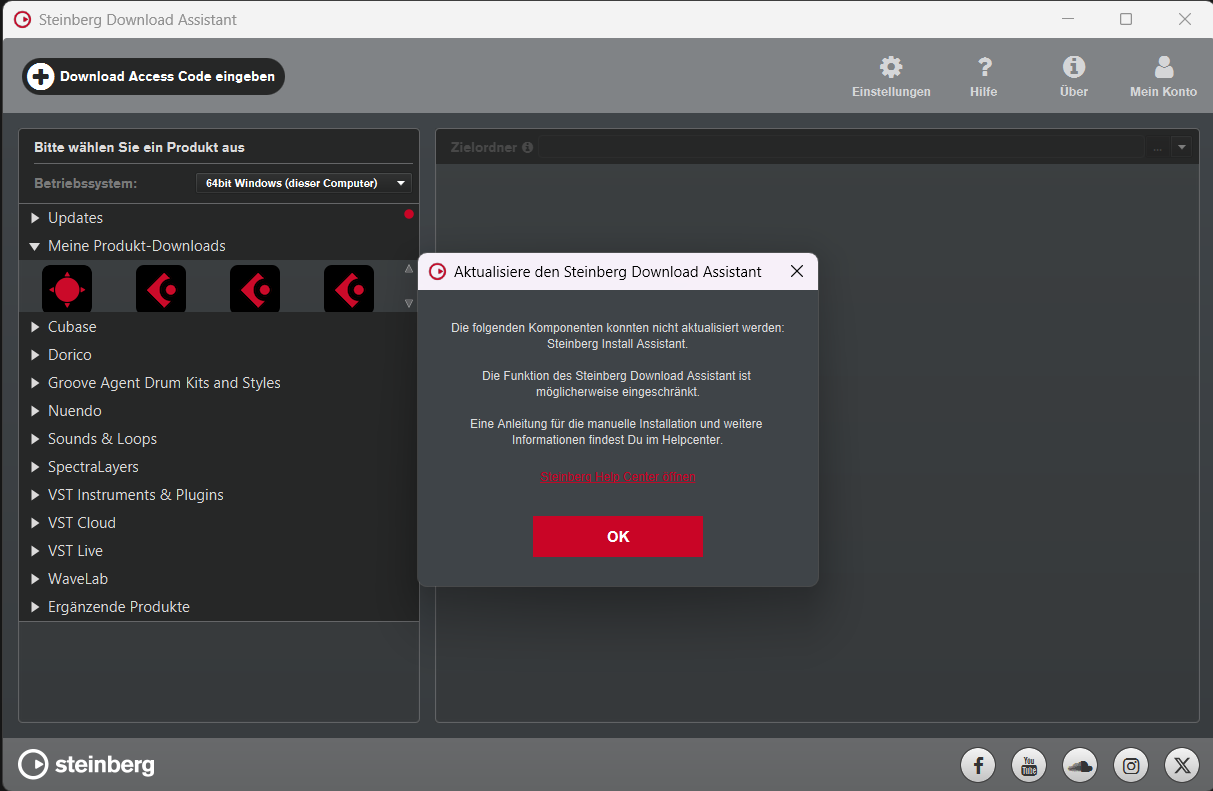Open the Betriebssystem dropdown
The width and height of the screenshot is (1213, 791).
tap(304, 183)
